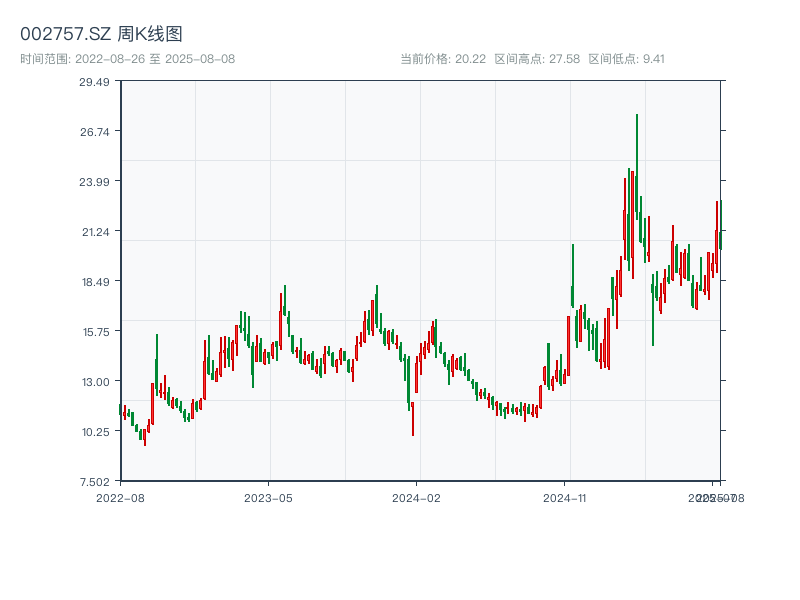Click the y-axis label 10.25
This screenshot has width=800, height=600.
point(96,432)
